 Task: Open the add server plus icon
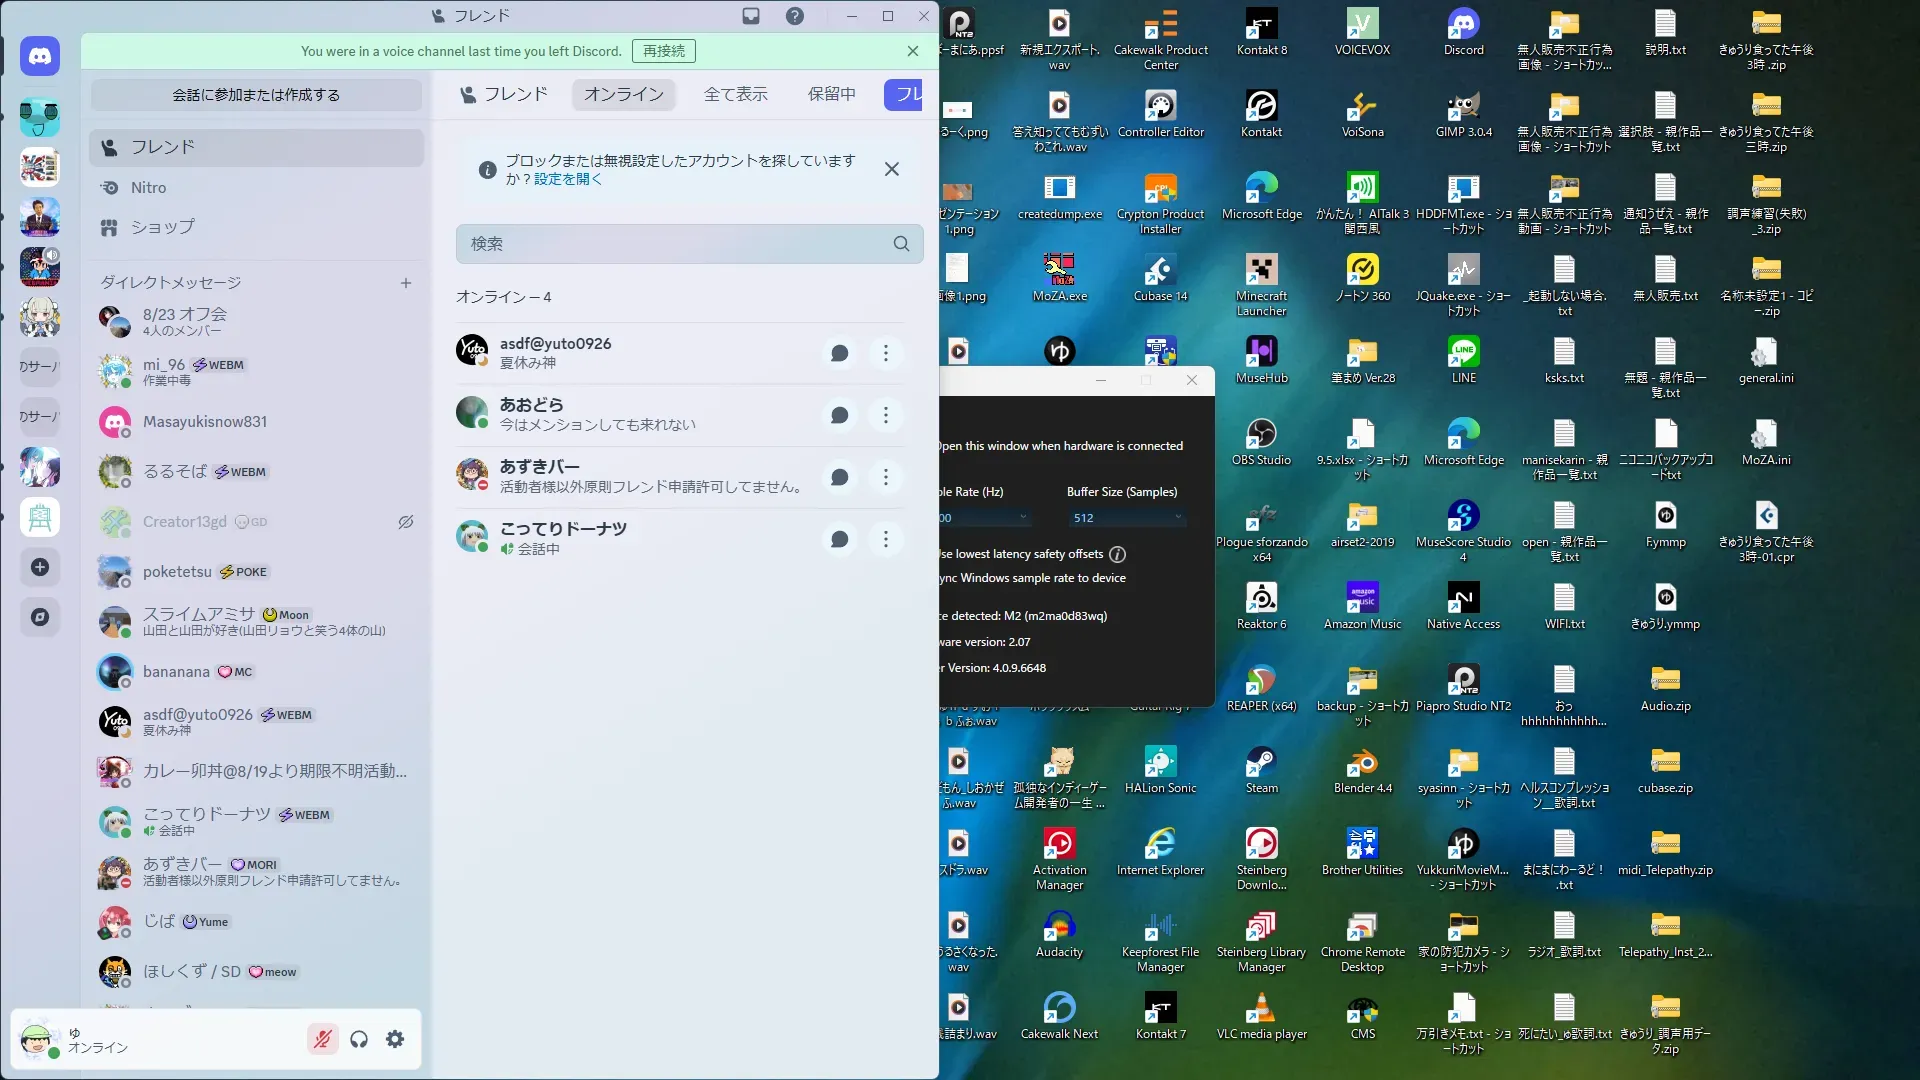(x=40, y=567)
